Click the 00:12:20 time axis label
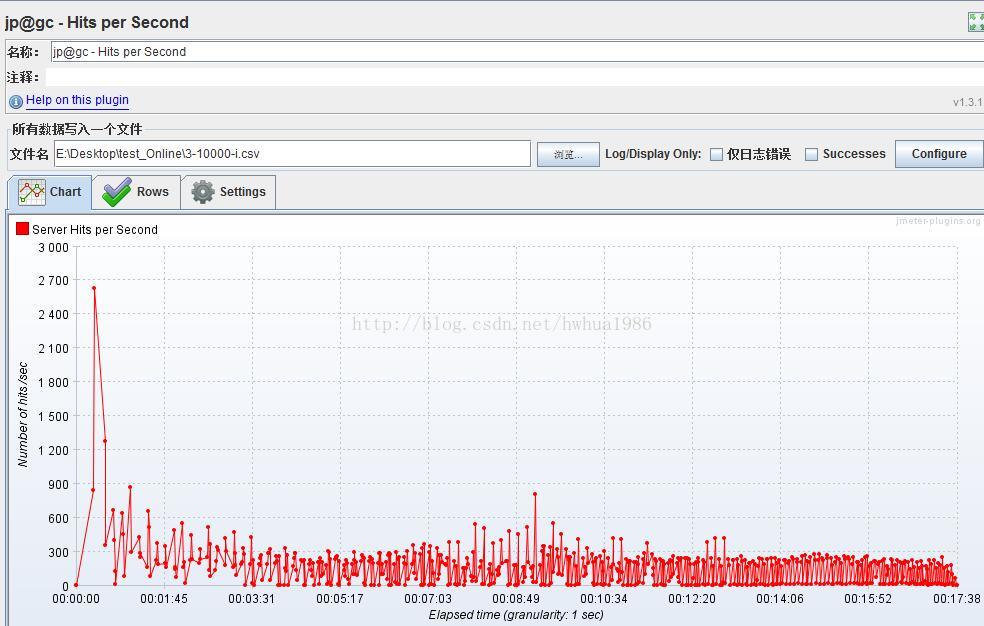The image size is (984, 626). (x=692, y=598)
